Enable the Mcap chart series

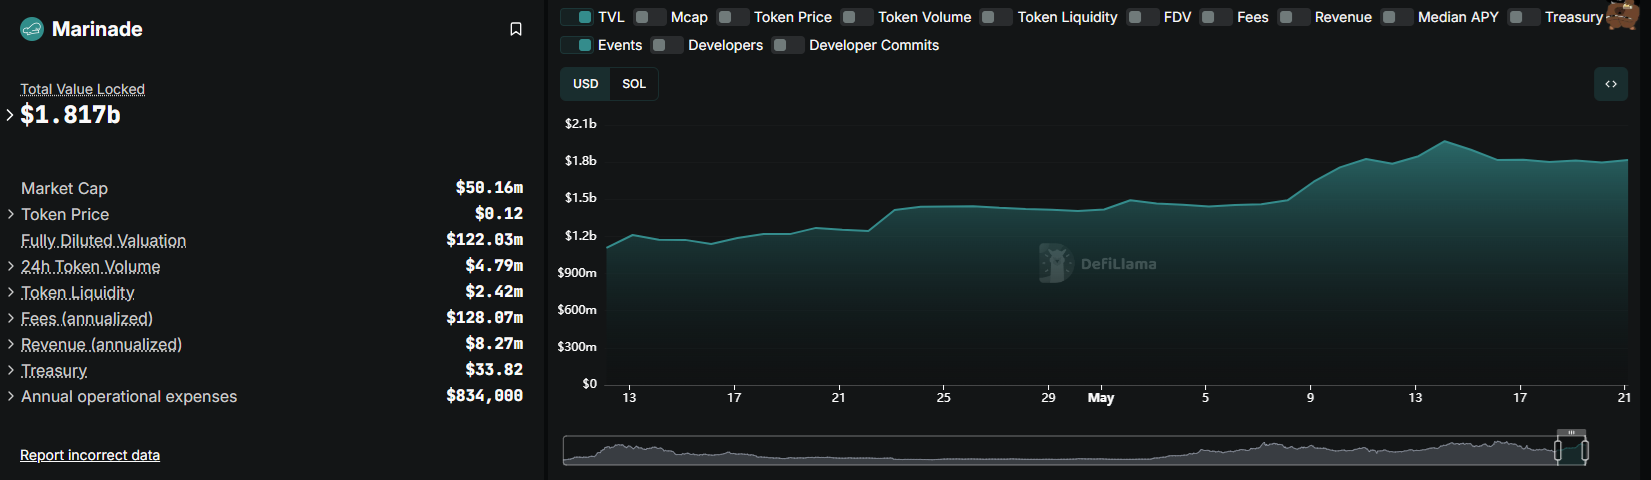[x=650, y=17]
